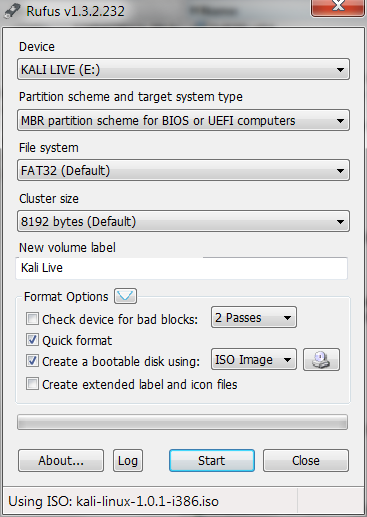The image size is (367, 517).
Task: Open the ISO Image boot type dropdown
Action: 254,359
